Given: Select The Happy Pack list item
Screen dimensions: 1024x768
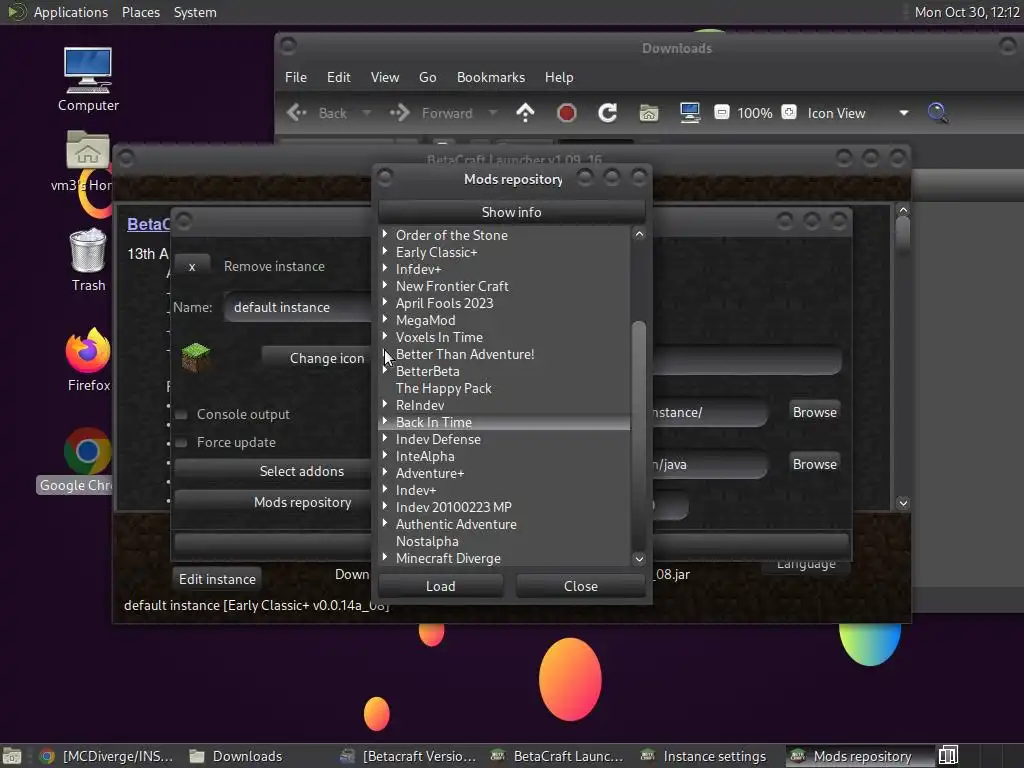Looking at the screenshot, I should point(443,388).
